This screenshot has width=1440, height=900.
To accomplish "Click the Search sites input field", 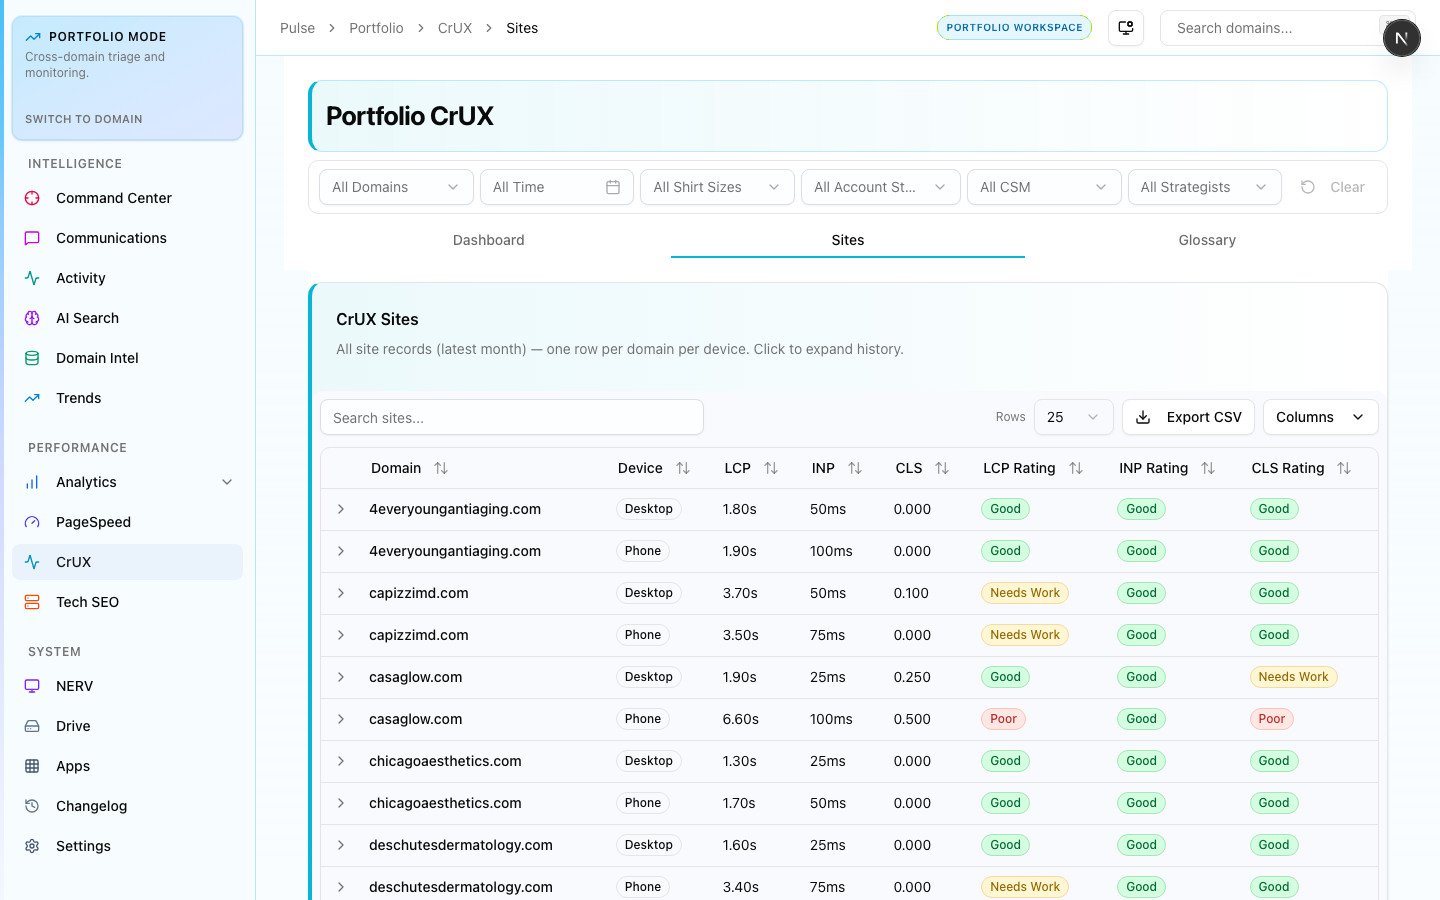I will [x=511, y=418].
